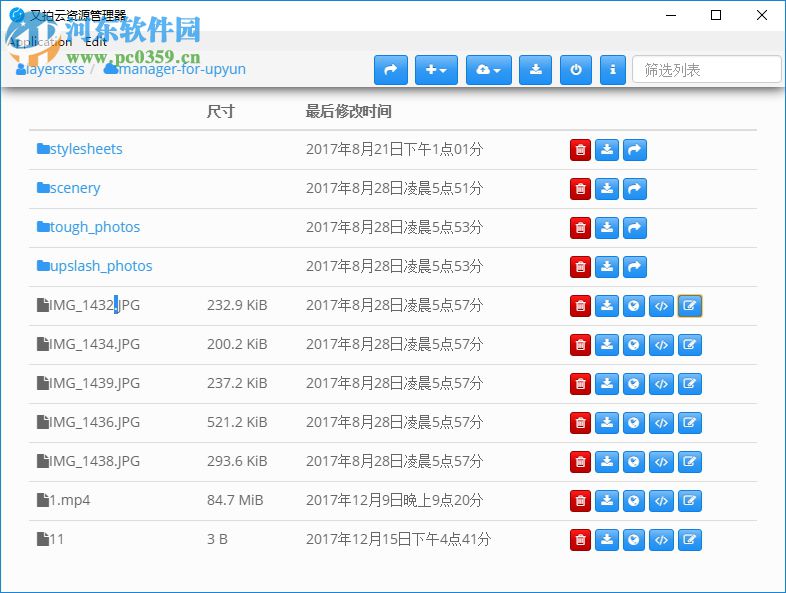This screenshot has width=786, height=593.
Task: Open the tough_photos folder
Action: coord(88,227)
